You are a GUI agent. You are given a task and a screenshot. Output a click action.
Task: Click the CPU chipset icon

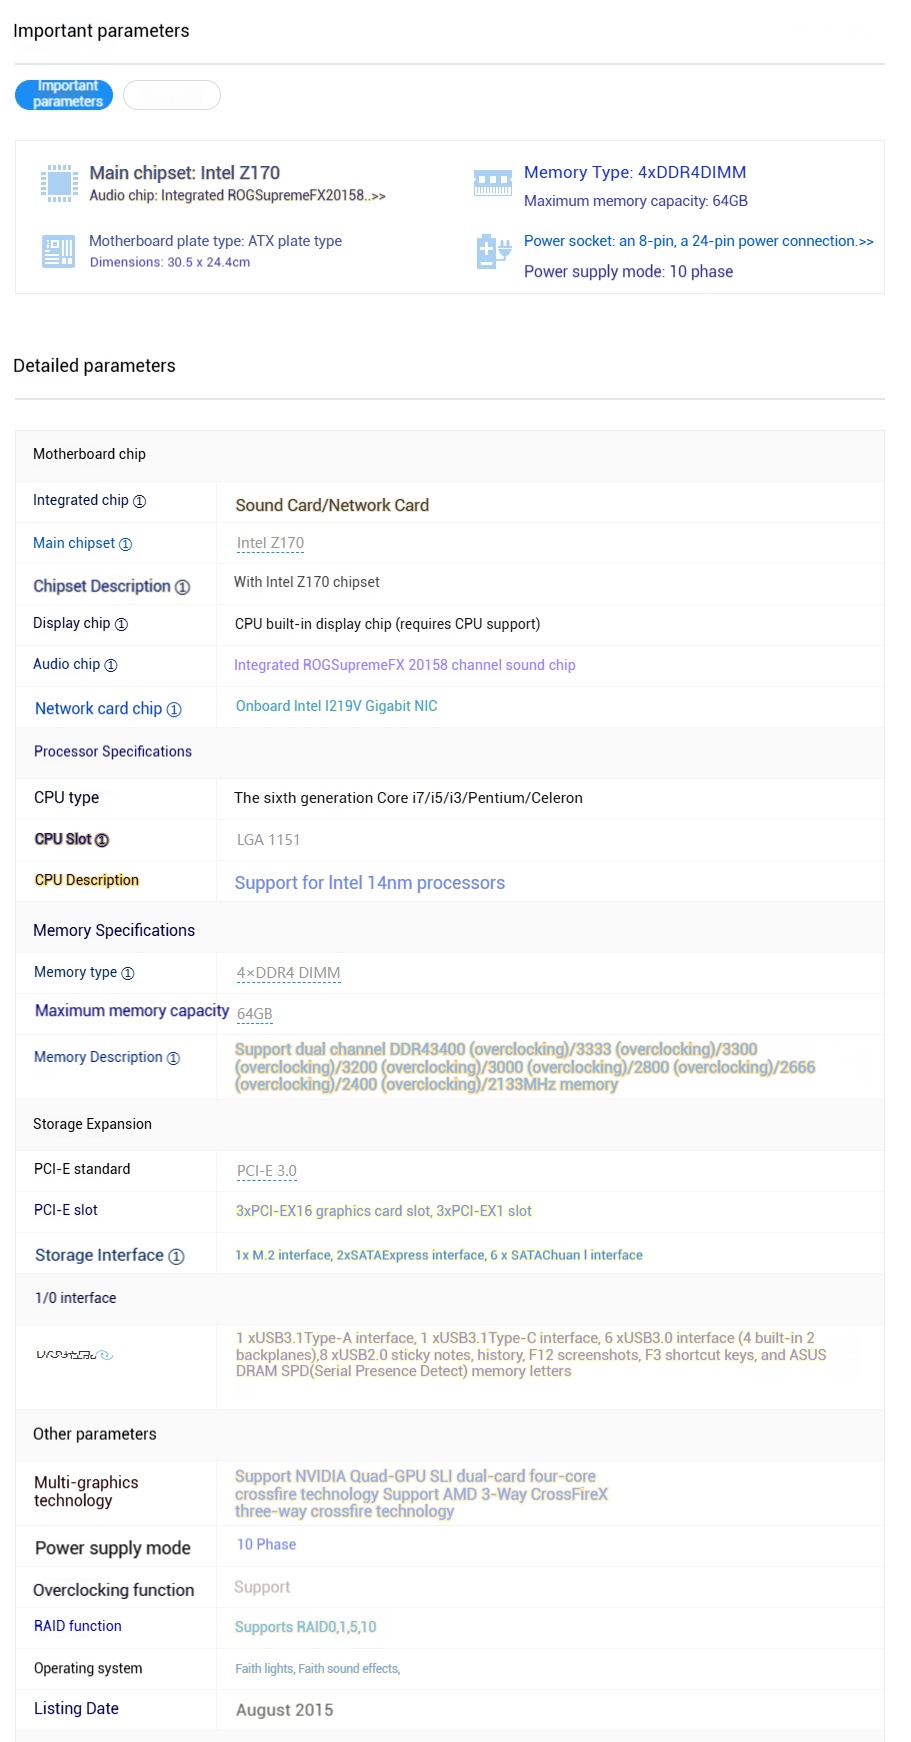[59, 183]
